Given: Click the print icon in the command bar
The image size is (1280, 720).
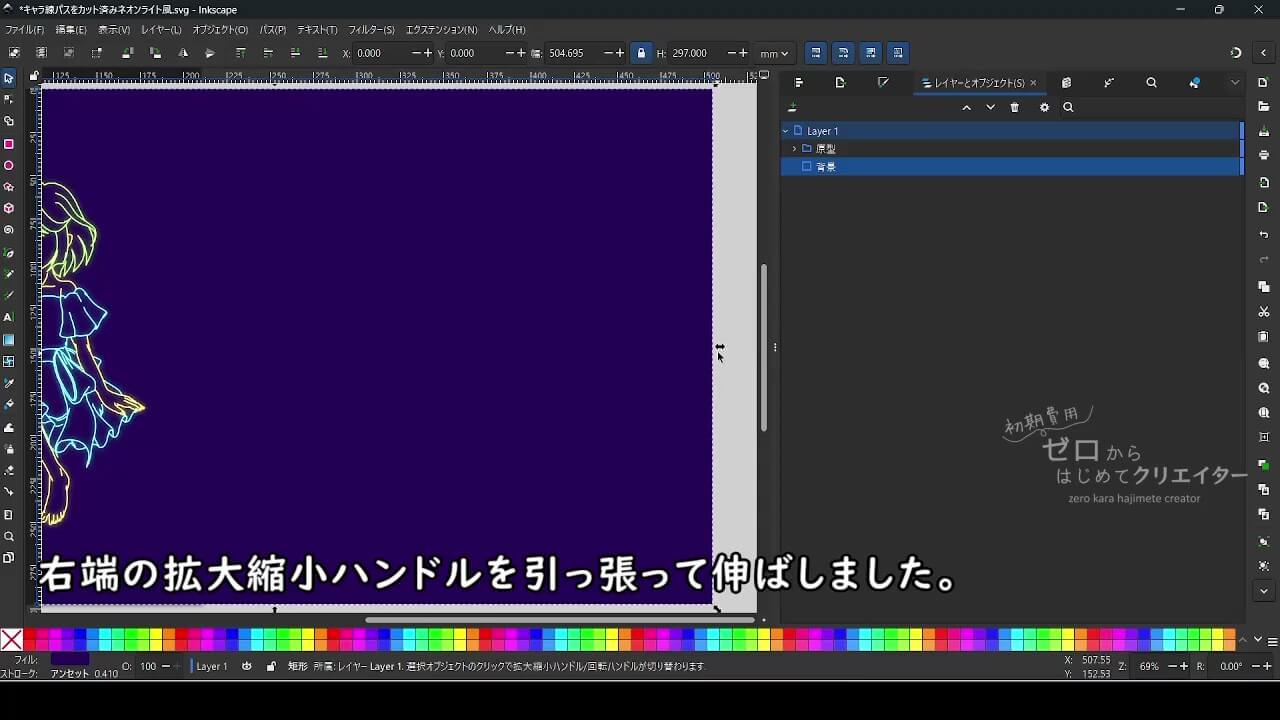Looking at the screenshot, I should point(1264,155).
